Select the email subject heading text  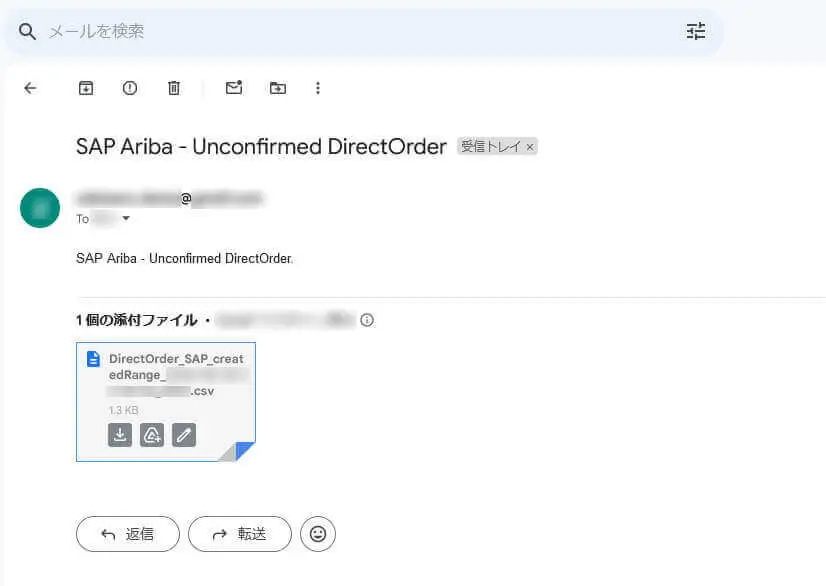[x=261, y=146]
